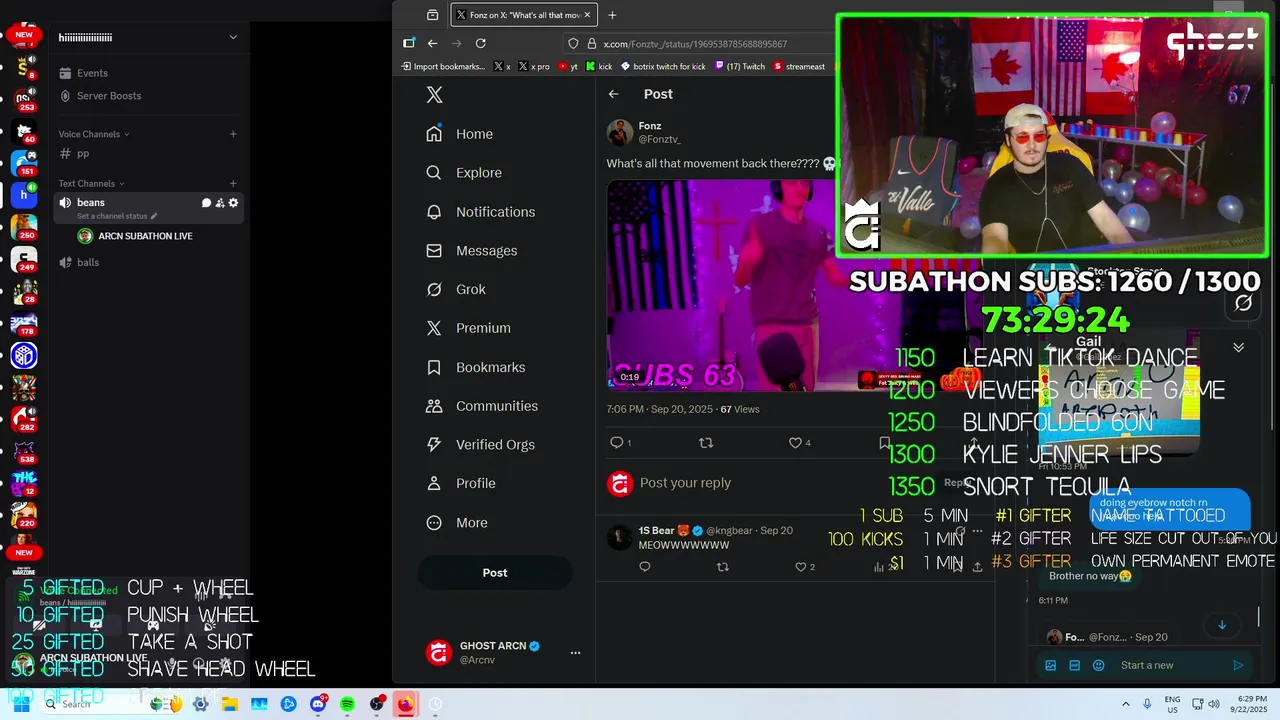Open the 'kick' bookmark

pyautogui.click(x=599, y=67)
